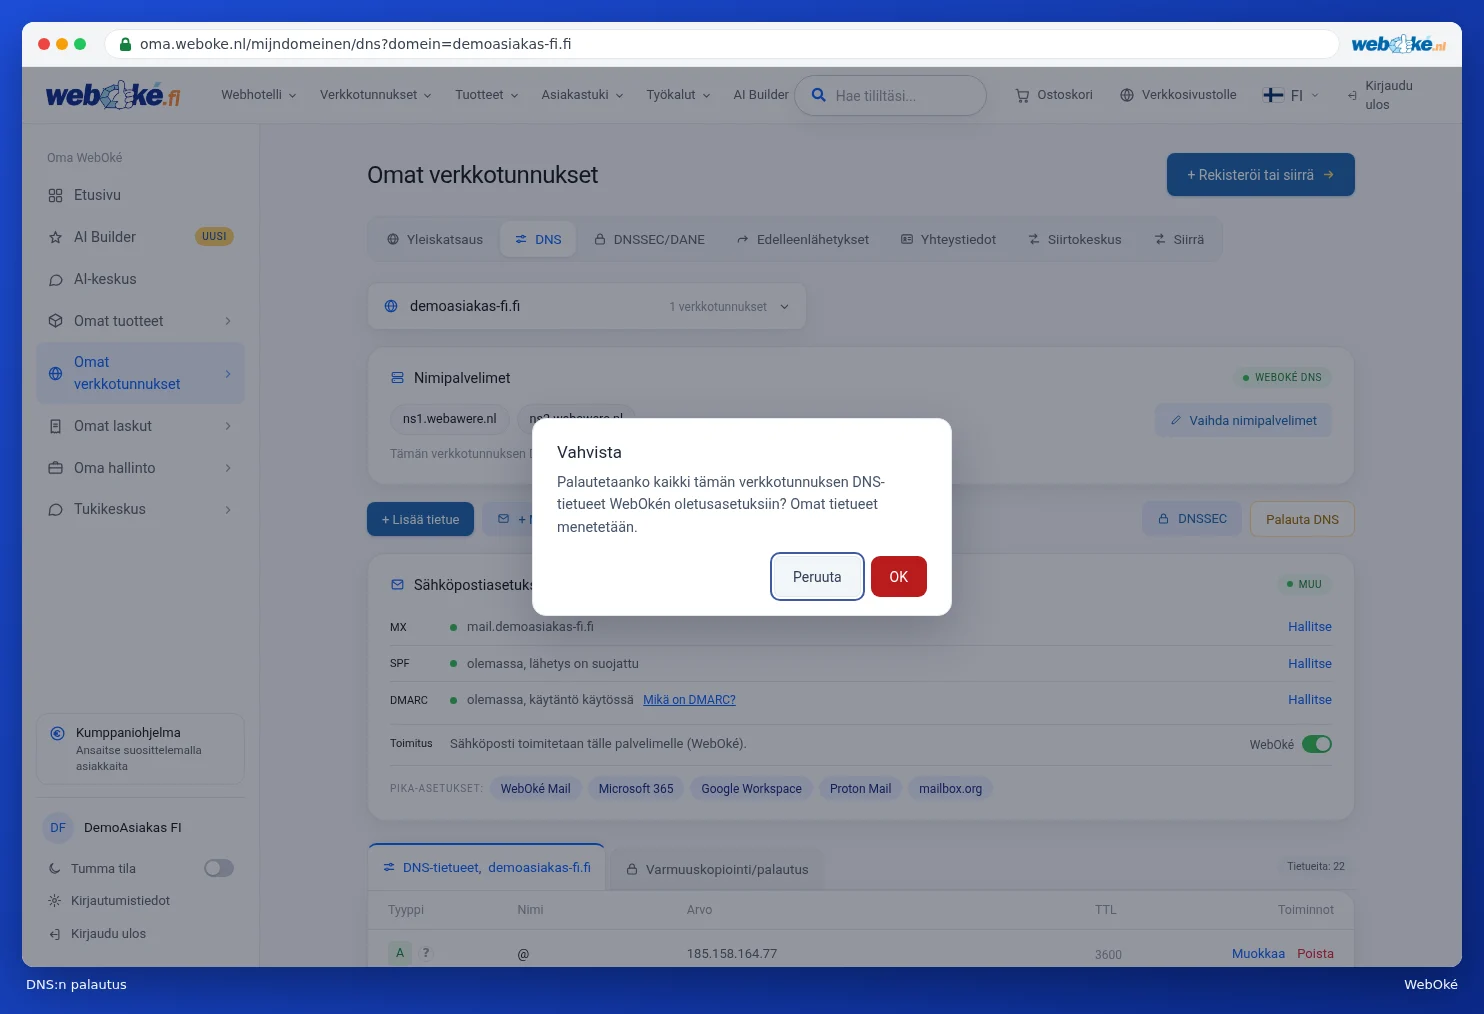Toggle the Tumma tila dark mode switch

click(219, 868)
